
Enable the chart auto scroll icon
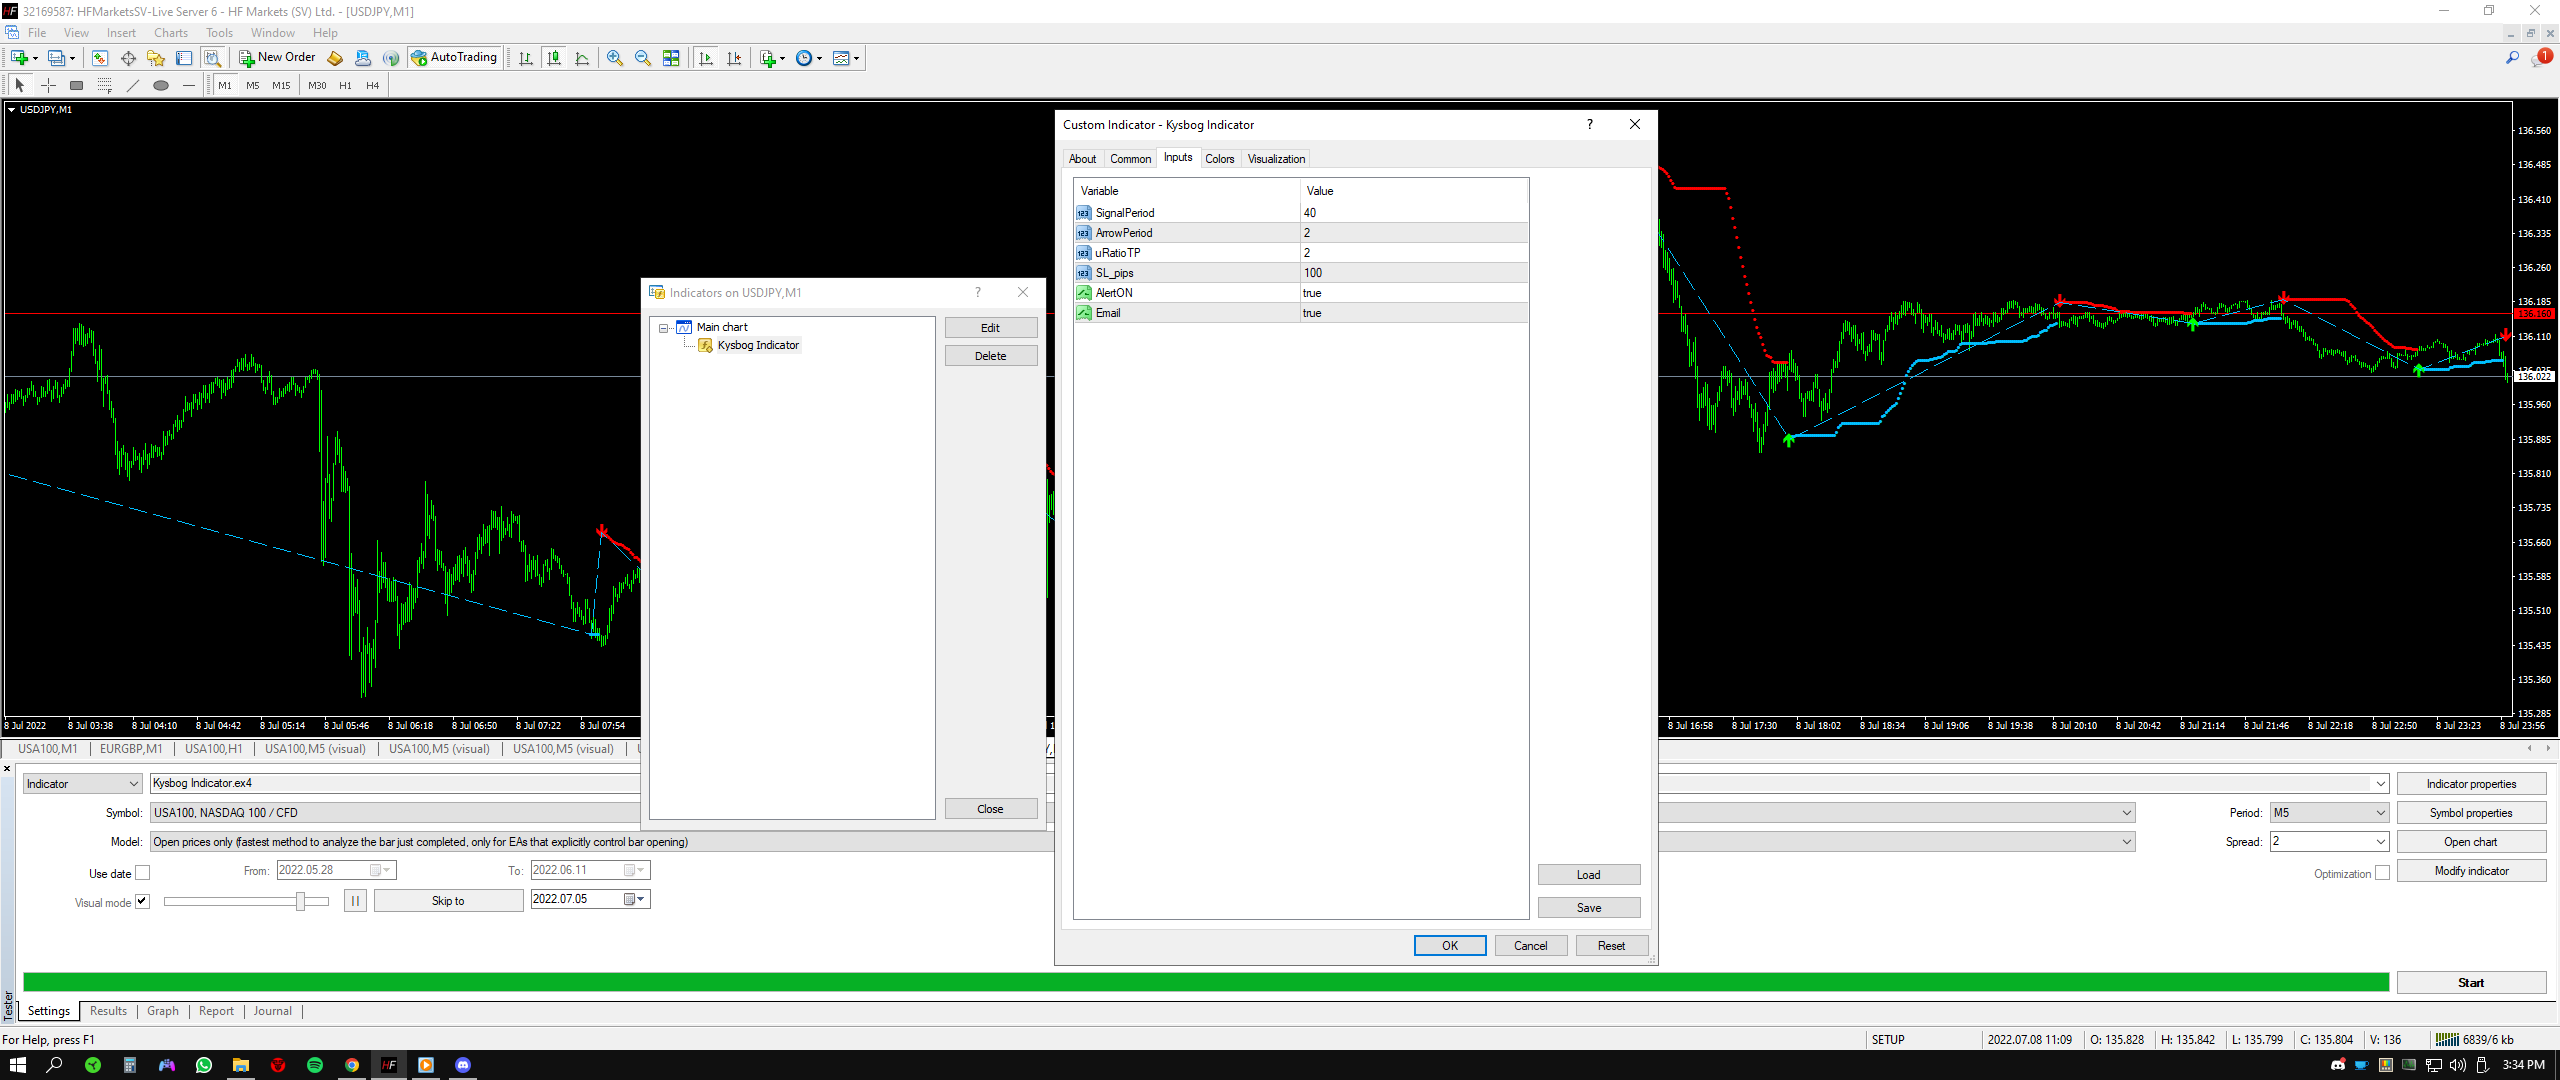tap(706, 58)
